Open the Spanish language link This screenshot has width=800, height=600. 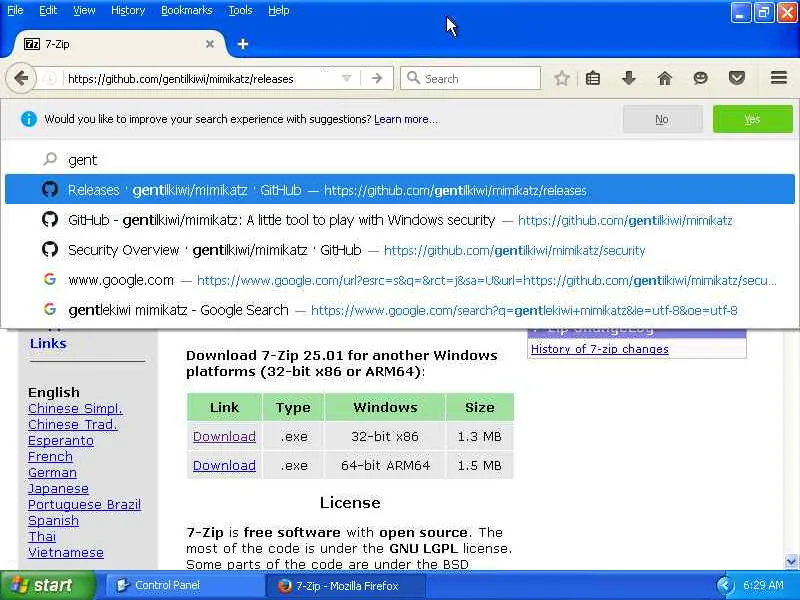click(x=53, y=521)
